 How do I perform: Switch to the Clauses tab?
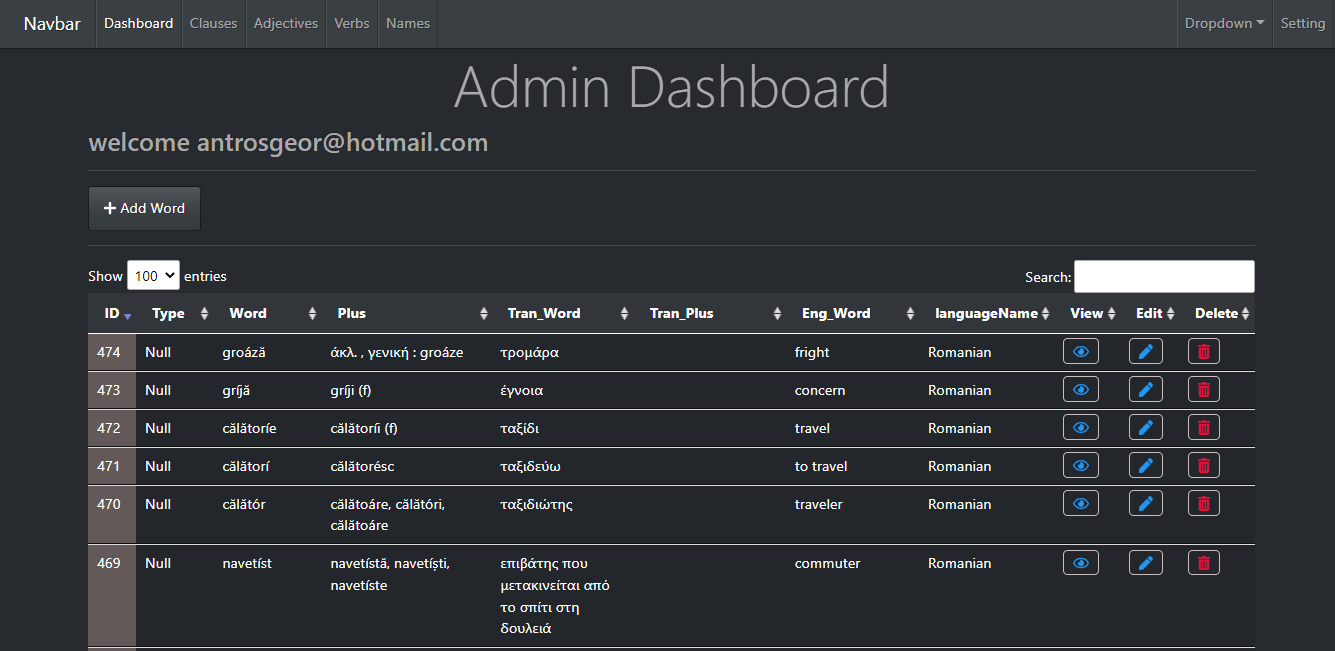click(x=213, y=23)
